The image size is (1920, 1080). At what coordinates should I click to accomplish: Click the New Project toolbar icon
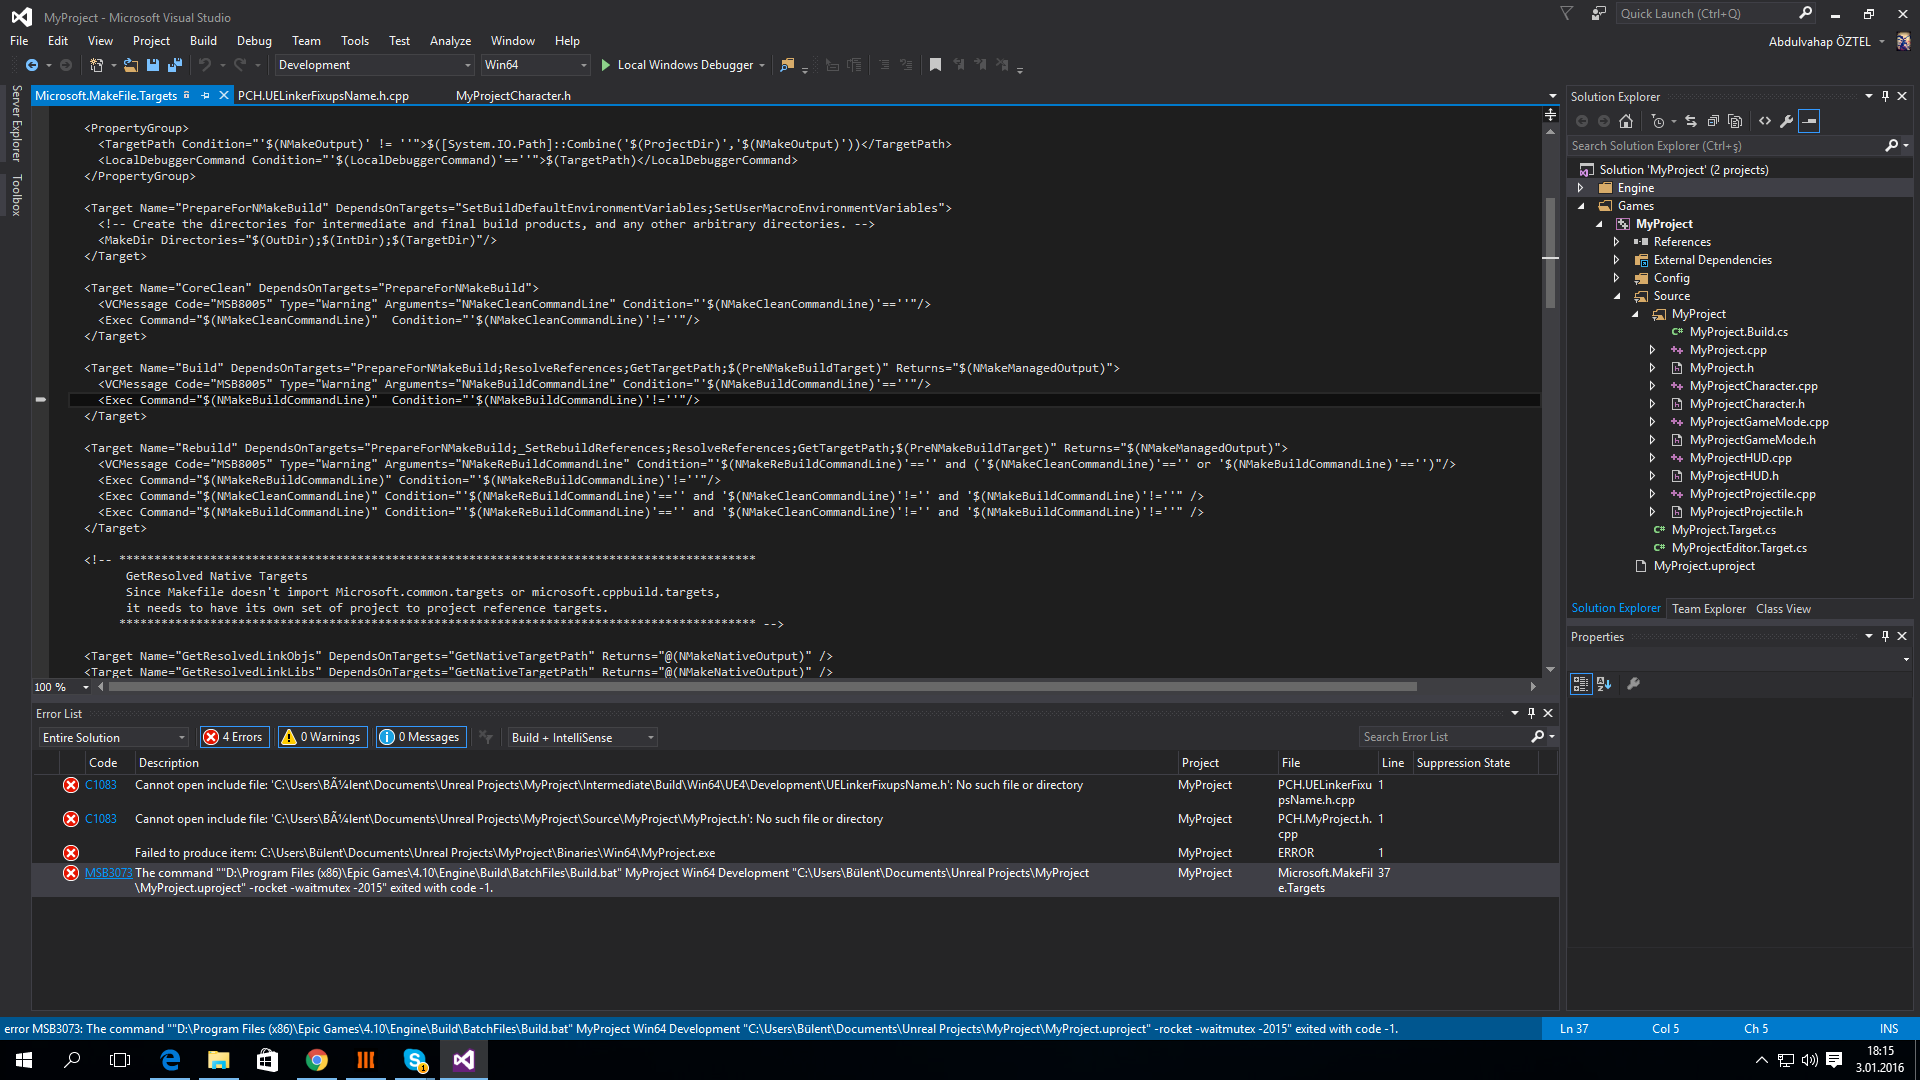97,65
